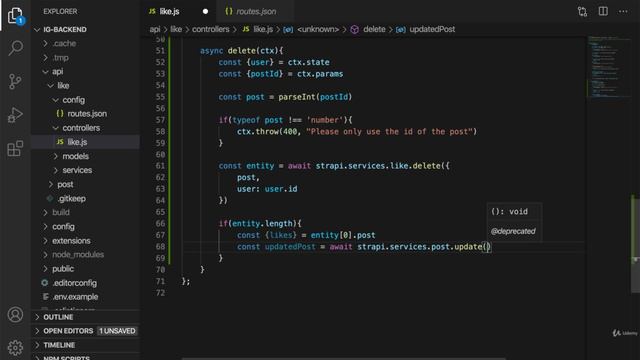Click the api breadcrumb segment
The width and height of the screenshot is (640, 360).
point(155,29)
